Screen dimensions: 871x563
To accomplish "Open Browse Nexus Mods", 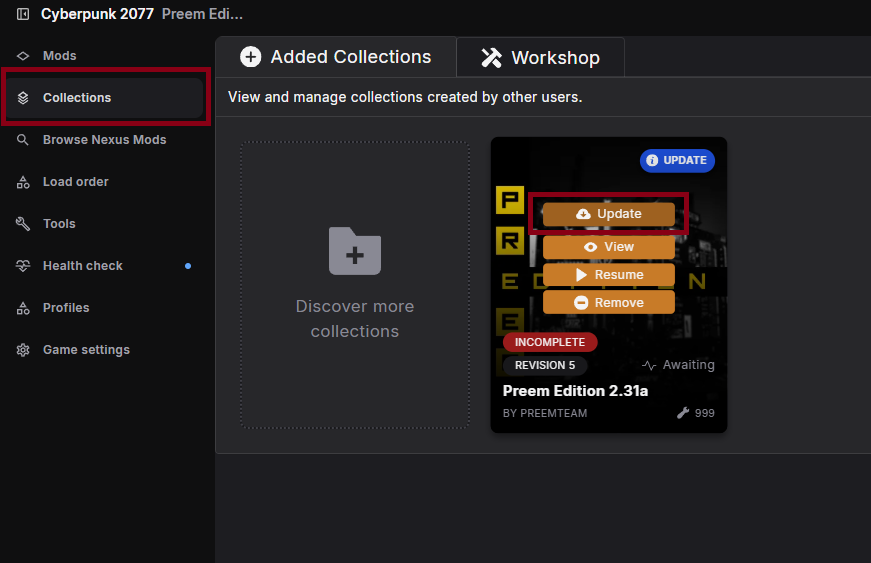I will click(x=106, y=140).
